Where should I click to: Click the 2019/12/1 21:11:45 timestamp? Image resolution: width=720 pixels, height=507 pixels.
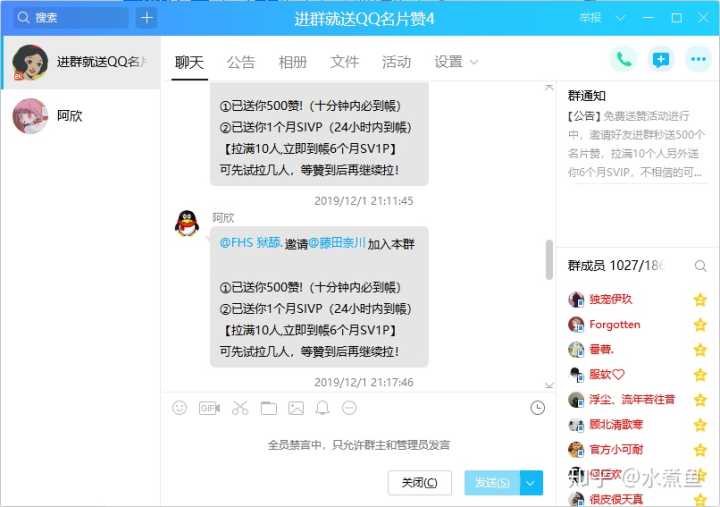click(364, 201)
